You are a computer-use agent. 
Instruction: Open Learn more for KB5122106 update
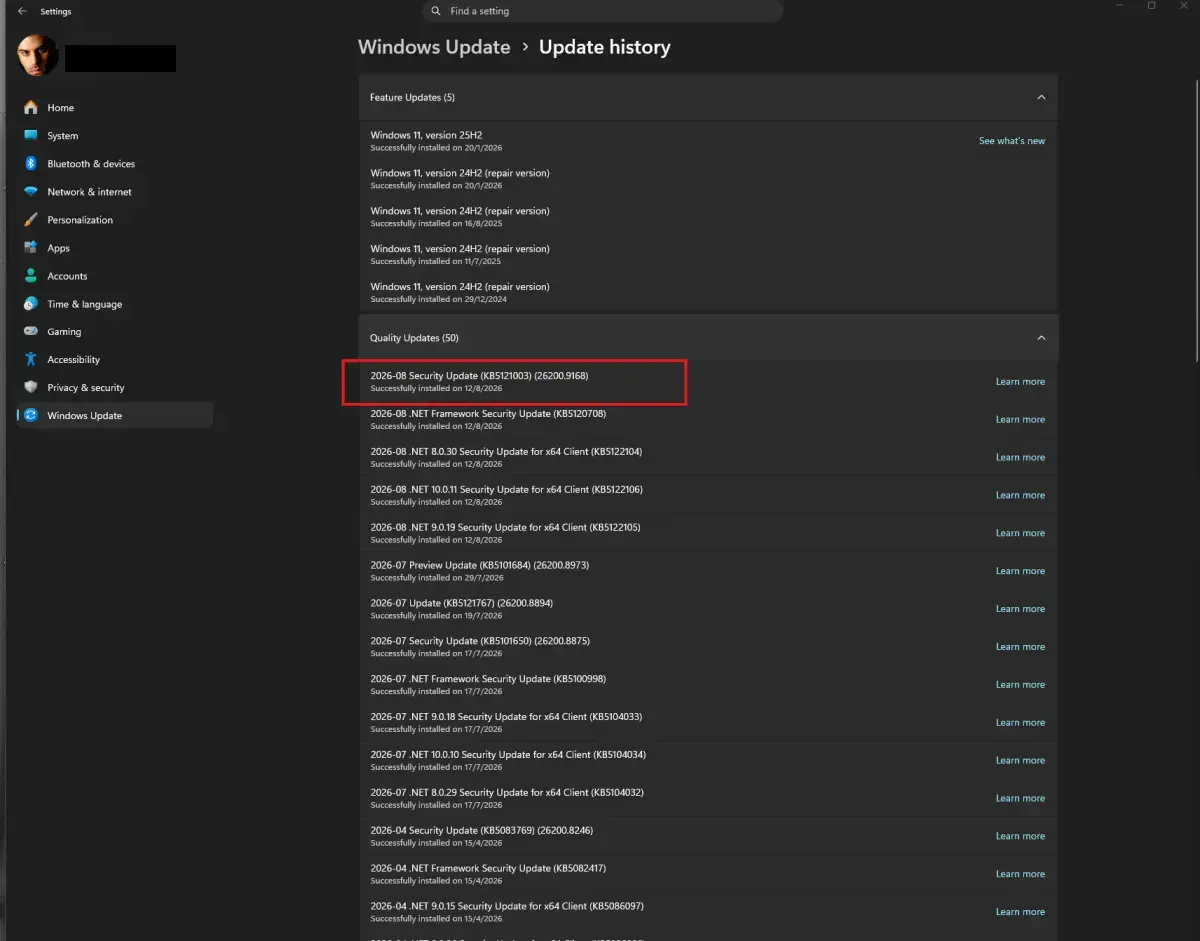pos(1020,495)
